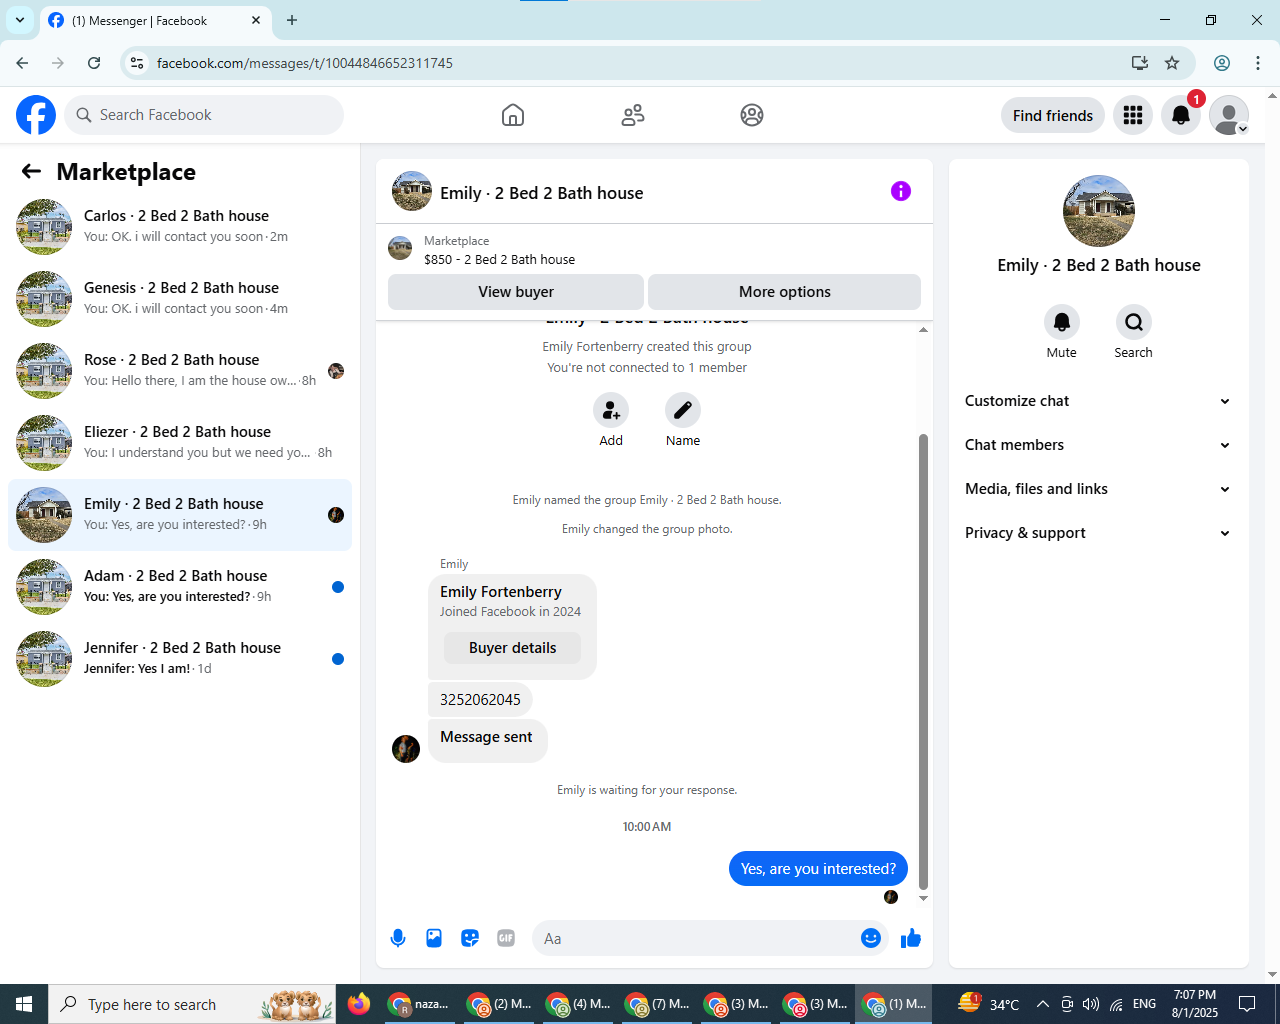Screen dimensions: 1280x1024
Task: Choose a GIF icon
Action: coord(506,938)
